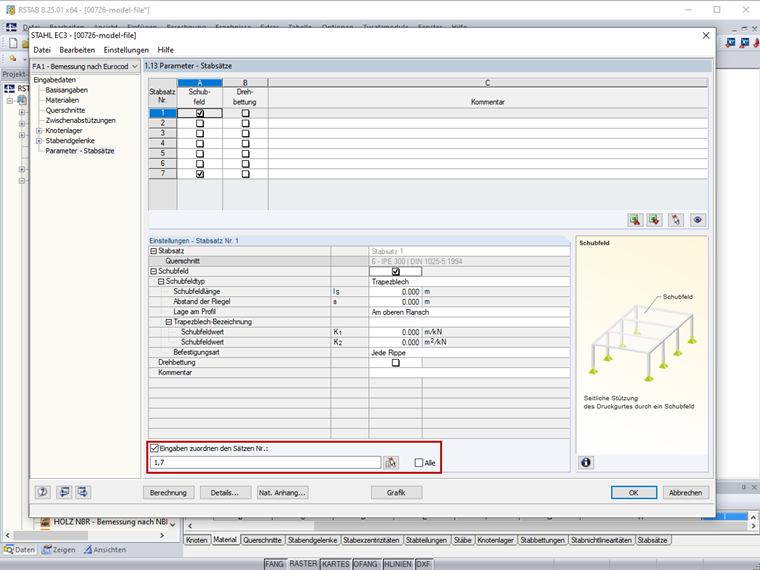
Task: Open Nat. Anhang... settings
Action: (x=282, y=492)
